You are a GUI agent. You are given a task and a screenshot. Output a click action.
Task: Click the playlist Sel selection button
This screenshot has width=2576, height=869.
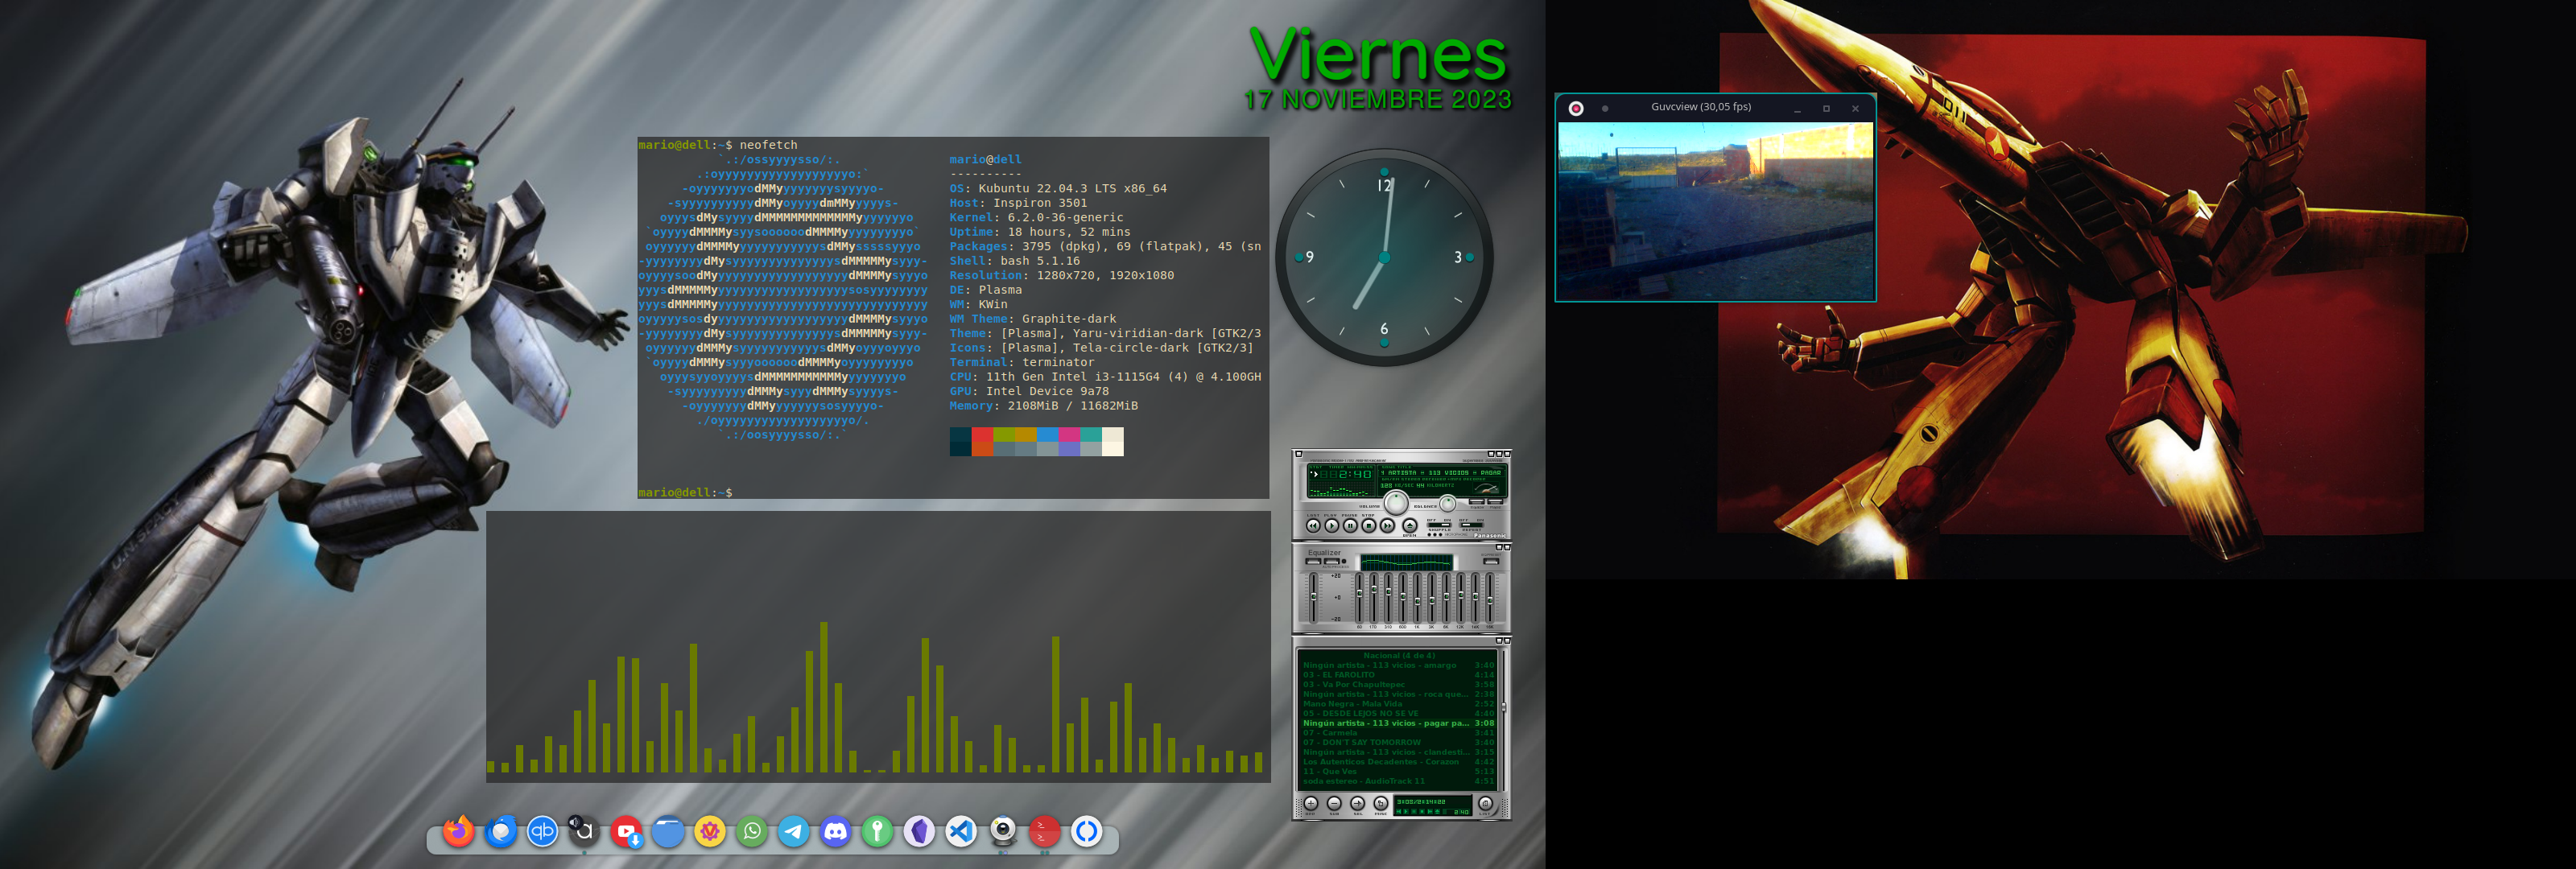(x=1358, y=804)
